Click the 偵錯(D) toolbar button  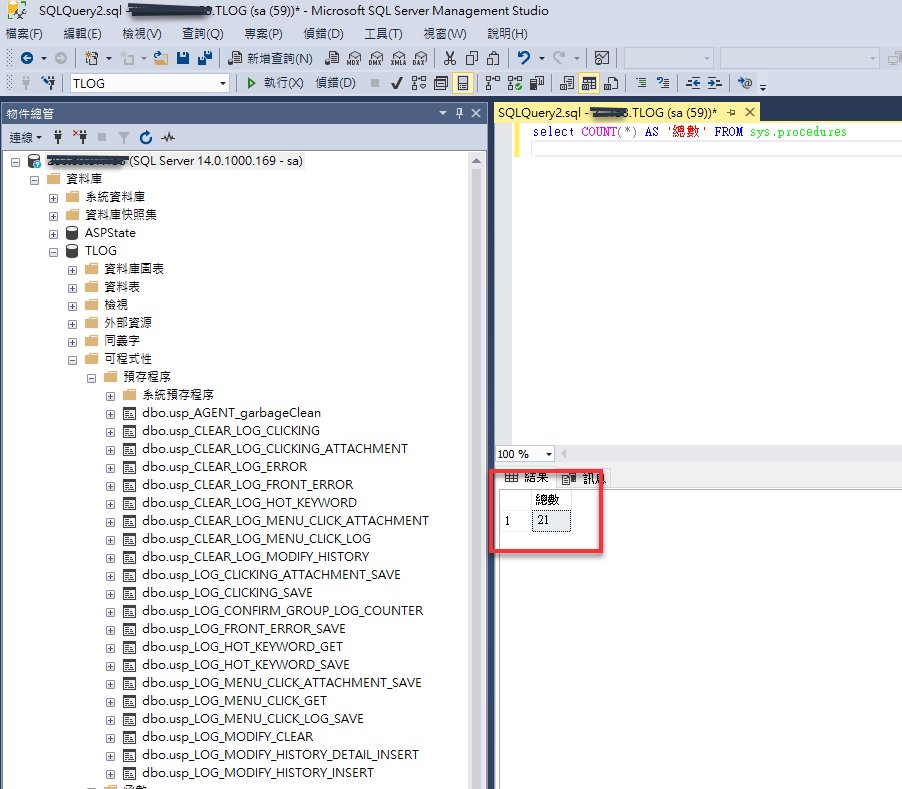click(x=335, y=83)
